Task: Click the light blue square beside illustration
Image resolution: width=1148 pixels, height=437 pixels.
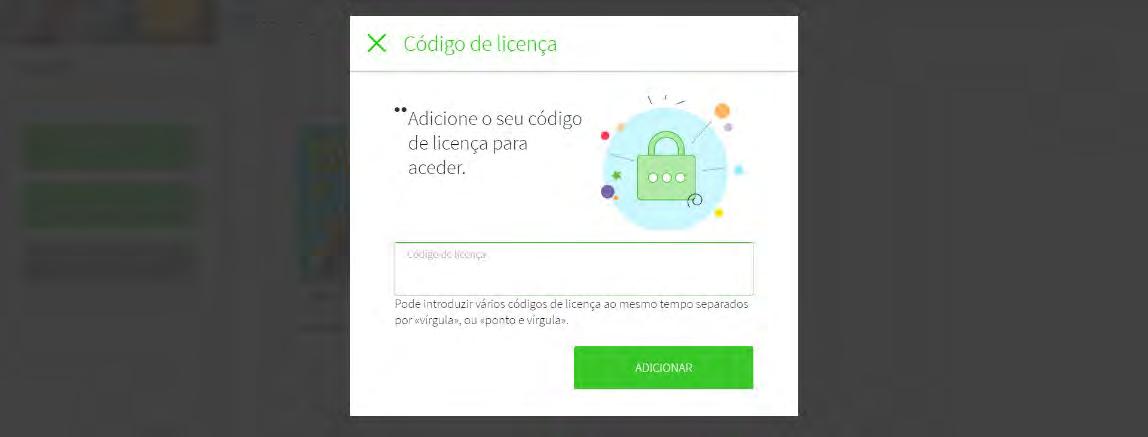Action: click(739, 170)
